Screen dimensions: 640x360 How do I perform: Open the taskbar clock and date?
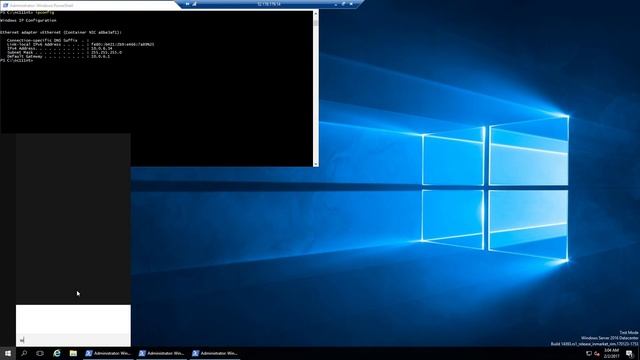611,353
